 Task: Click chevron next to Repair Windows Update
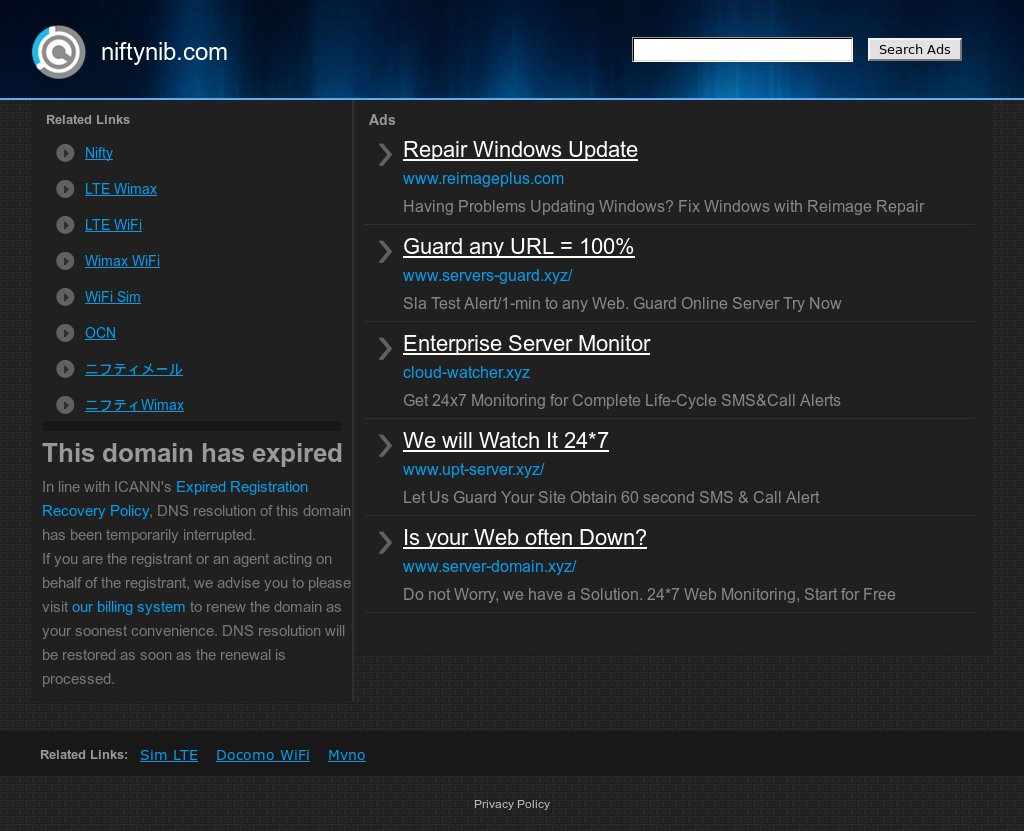point(385,154)
